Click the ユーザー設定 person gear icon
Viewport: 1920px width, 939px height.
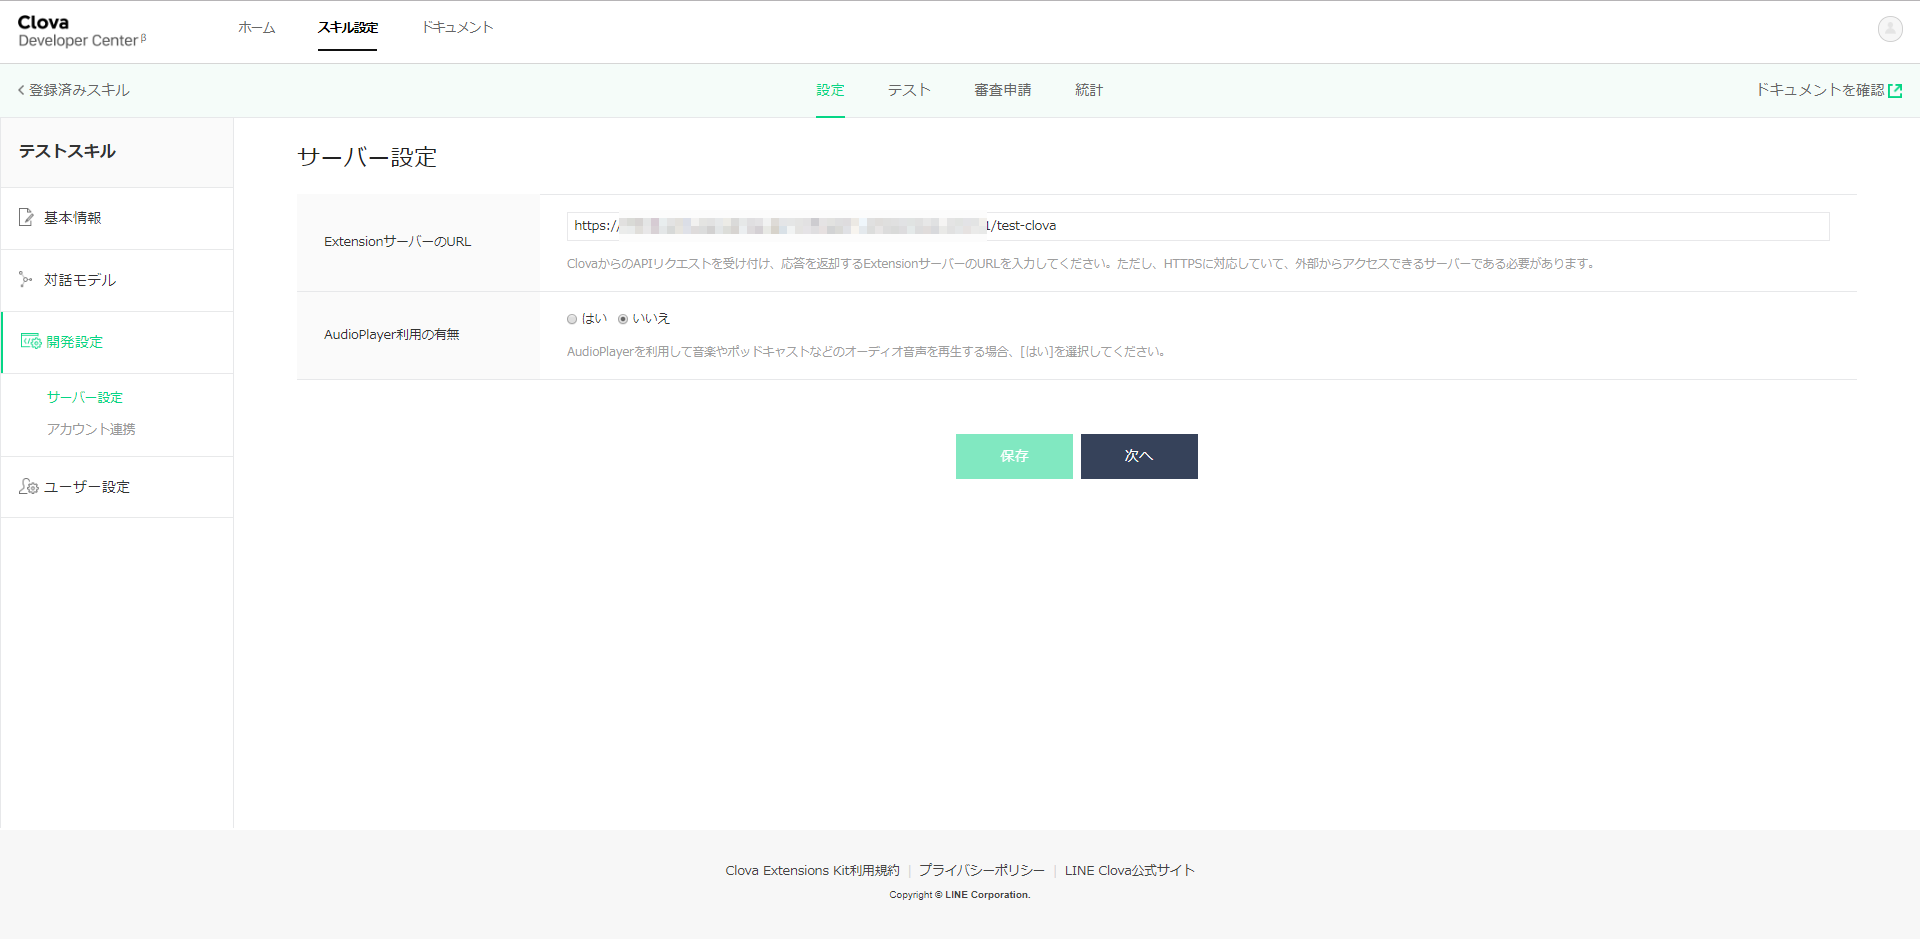coord(28,487)
